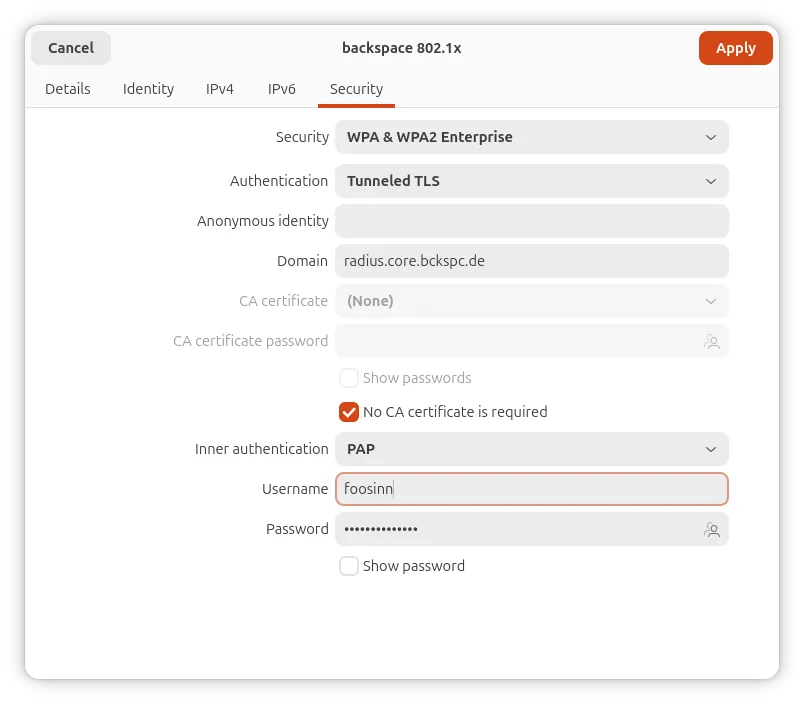Uncheck No CA certificate is required
Viewport: 804px width, 704px height.
pos(349,412)
